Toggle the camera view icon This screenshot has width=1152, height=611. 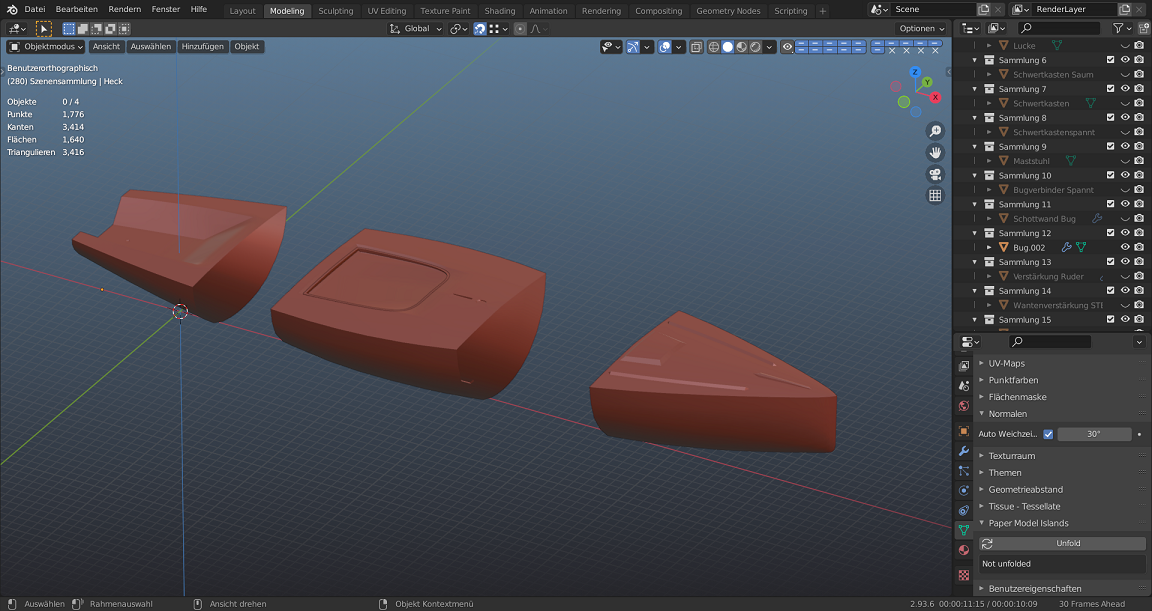(x=935, y=174)
